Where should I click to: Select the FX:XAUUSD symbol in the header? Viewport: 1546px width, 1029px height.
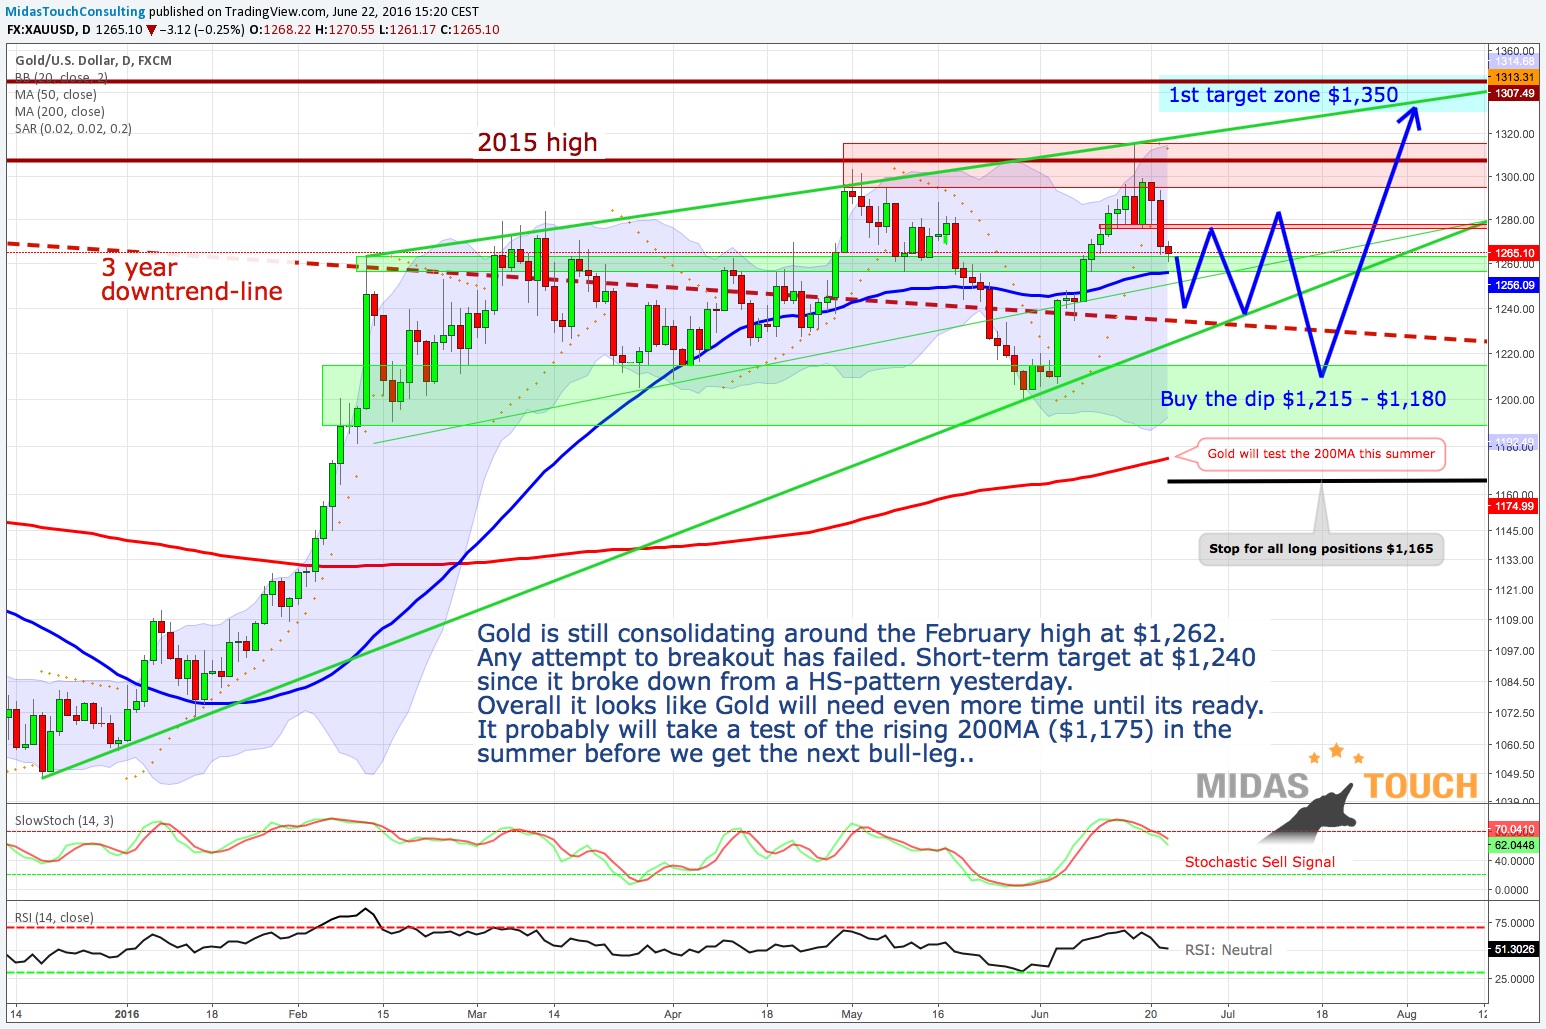pos(42,30)
